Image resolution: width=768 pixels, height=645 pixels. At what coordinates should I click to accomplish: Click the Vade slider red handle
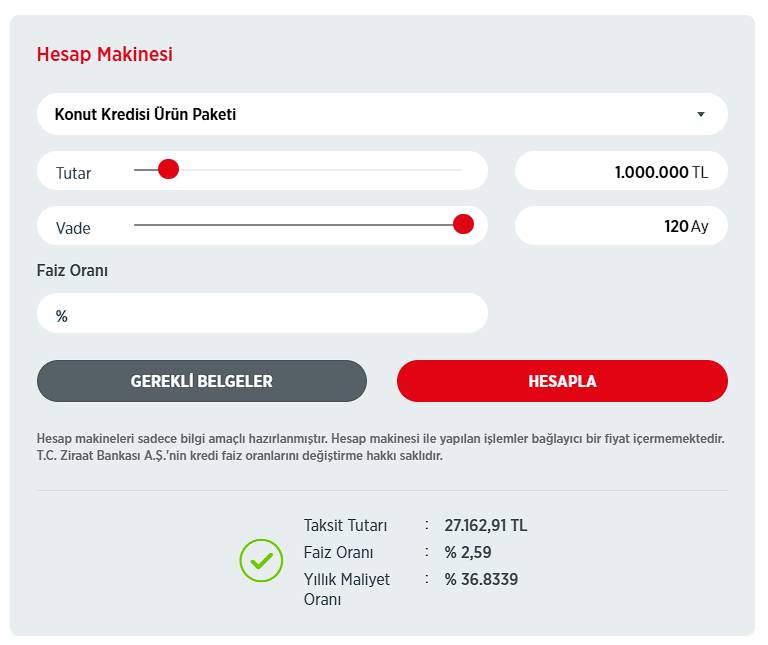tap(463, 224)
